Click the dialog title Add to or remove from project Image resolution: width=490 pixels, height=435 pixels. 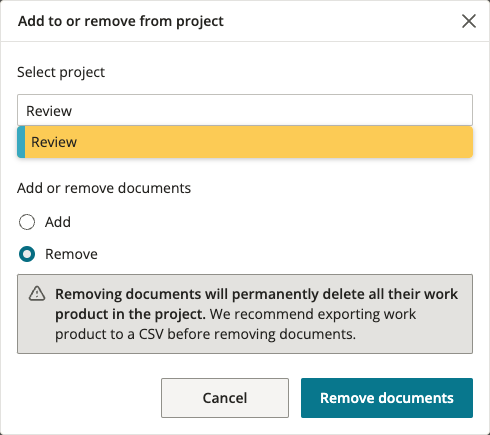click(x=121, y=21)
